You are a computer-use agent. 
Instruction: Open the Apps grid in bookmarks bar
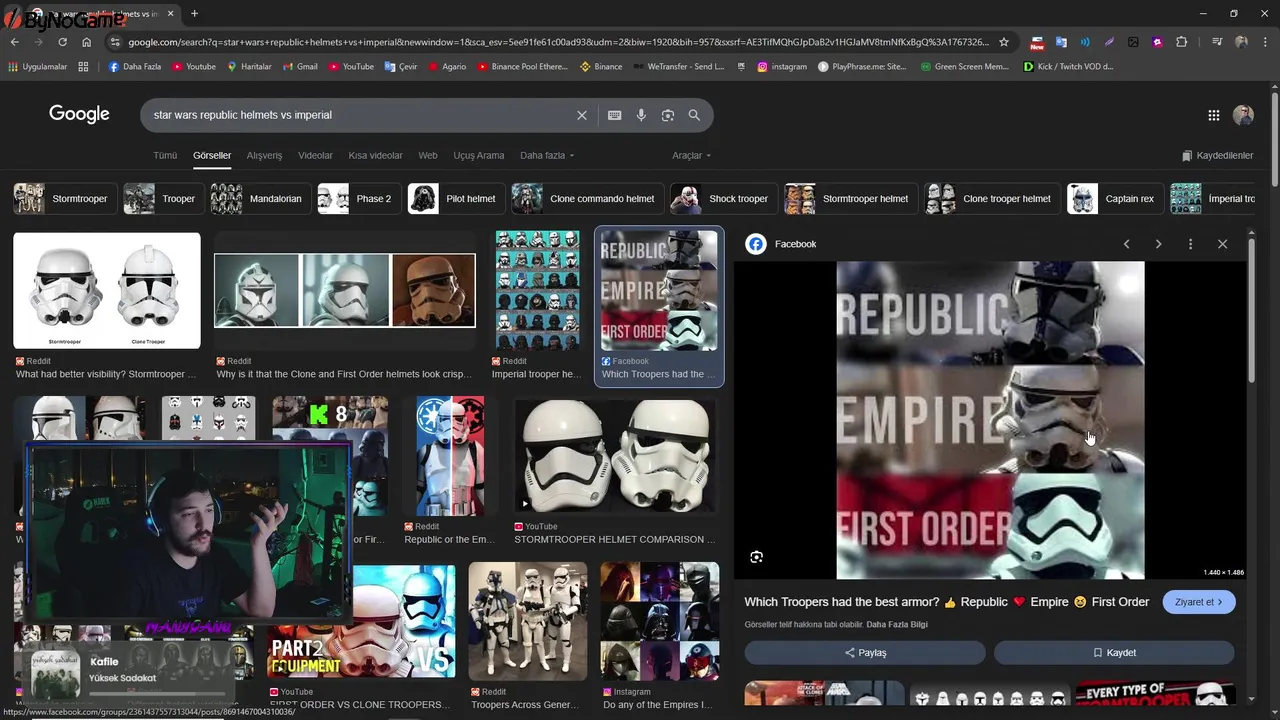click(x=83, y=67)
